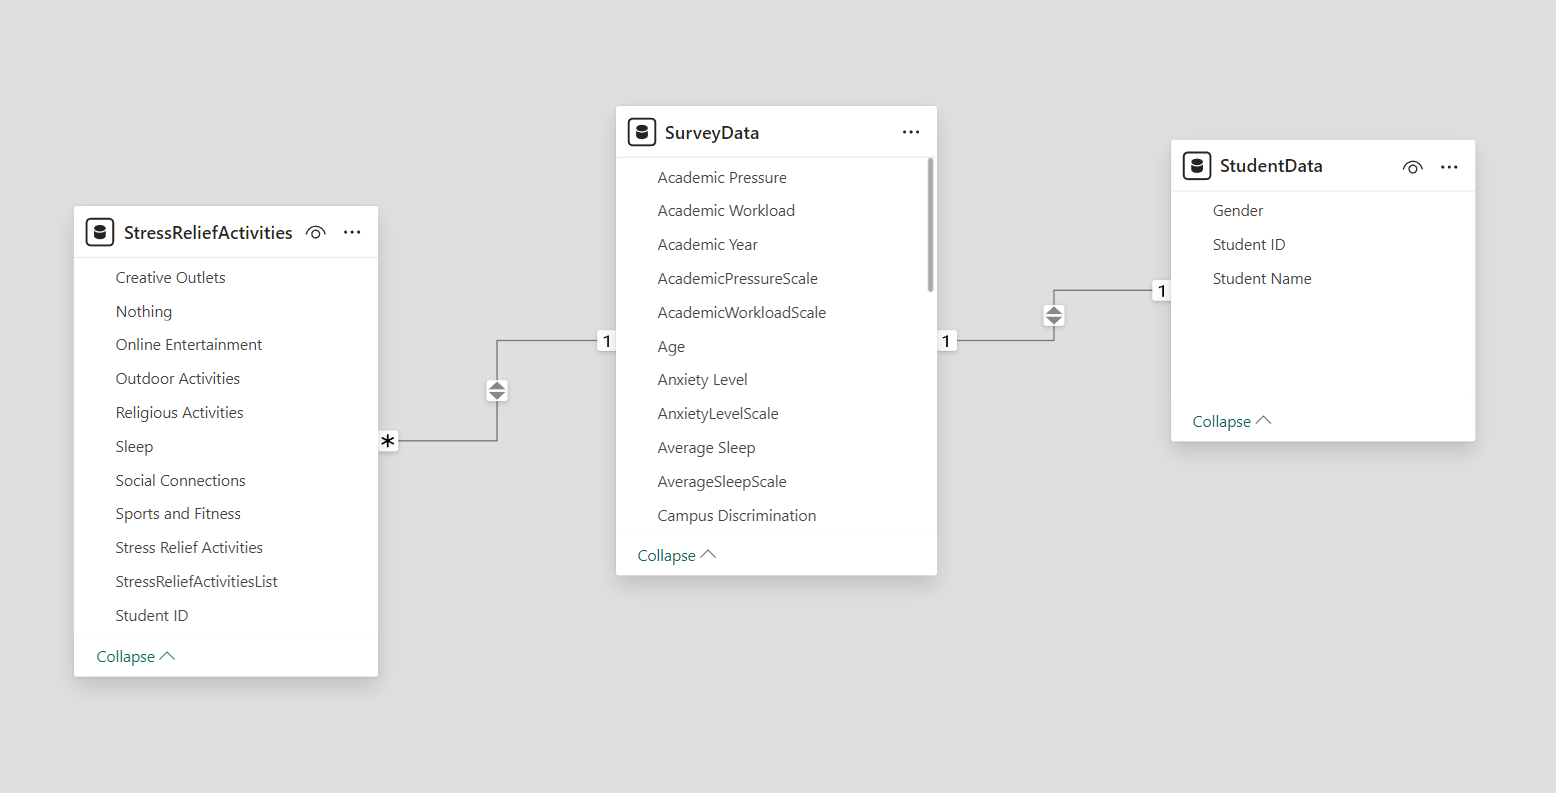The width and height of the screenshot is (1556, 793).
Task: Select the Gender field in StudentData
Action: click(x=1237, y=210)
